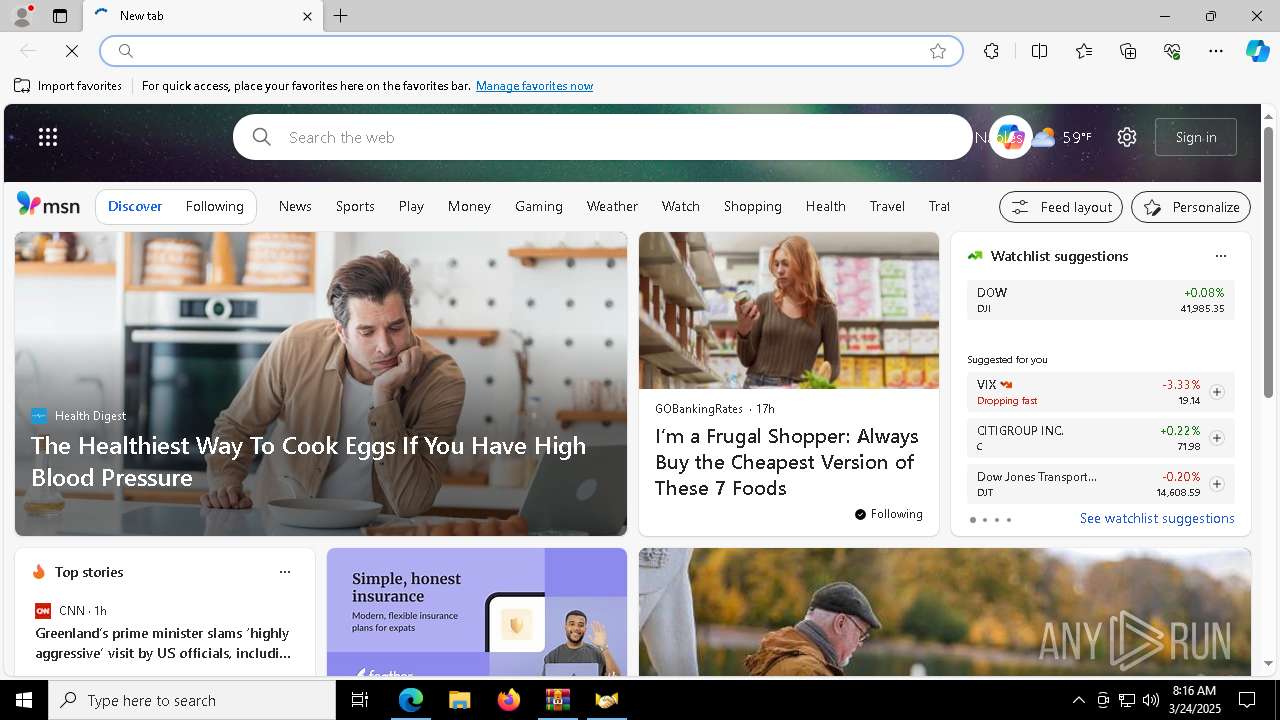Open the 59°F weather widget
1280x720 pixels.
[x=1063, y=137]
